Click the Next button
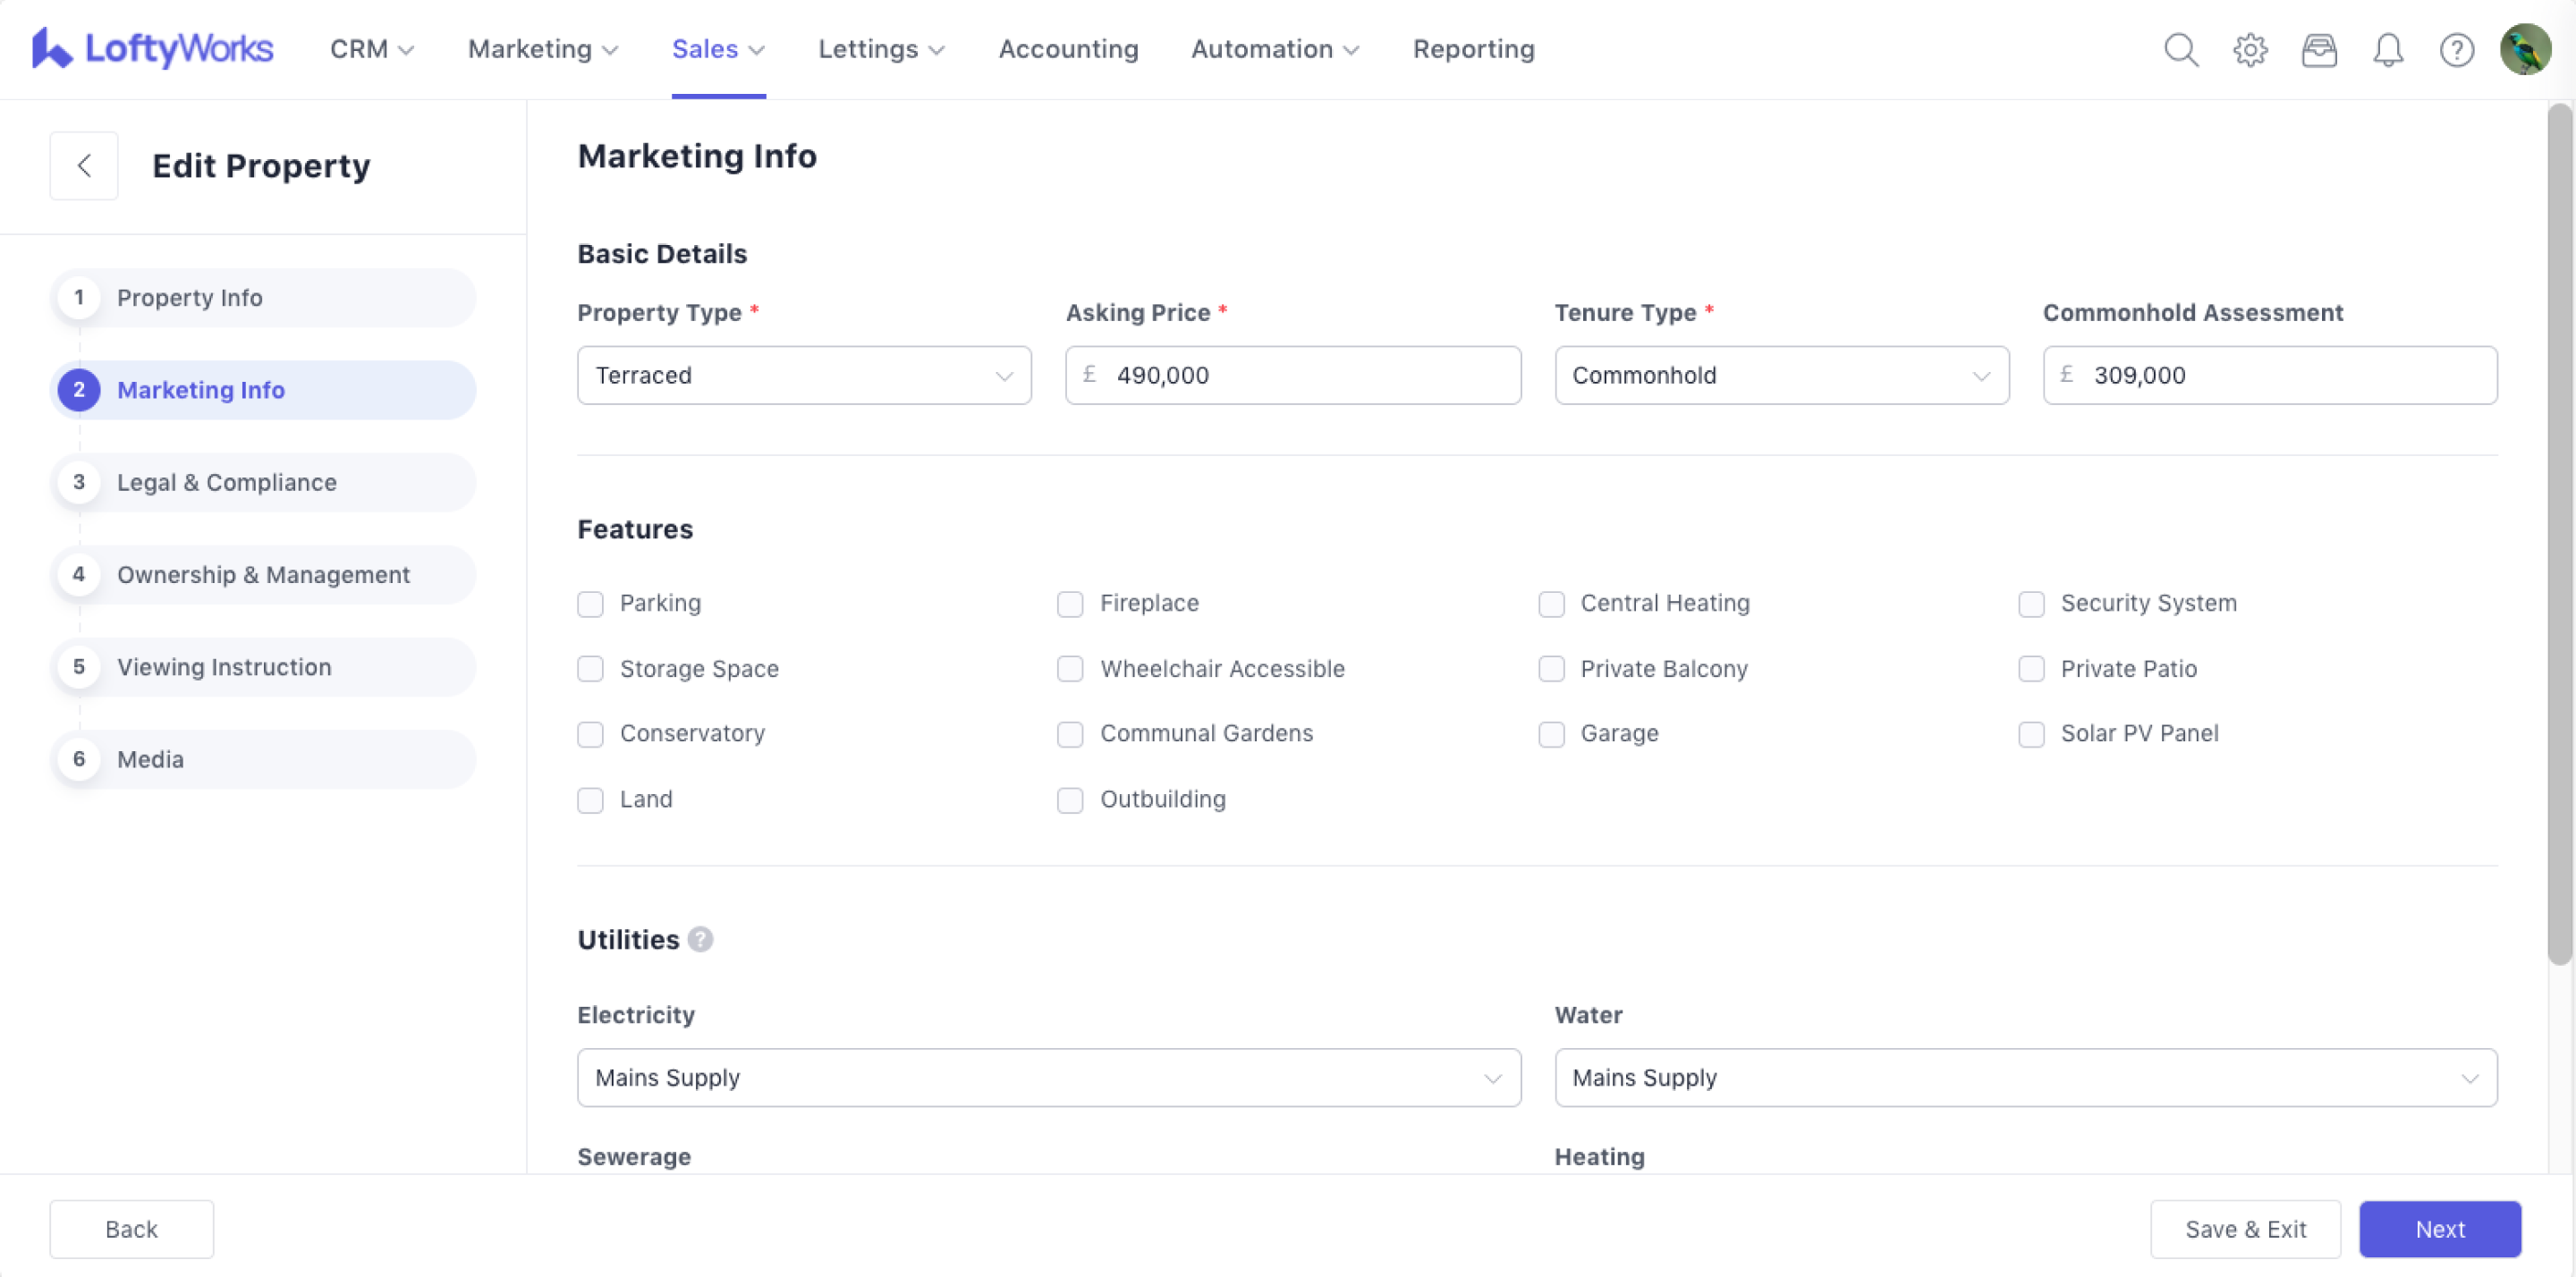 coord(2439,1228)
